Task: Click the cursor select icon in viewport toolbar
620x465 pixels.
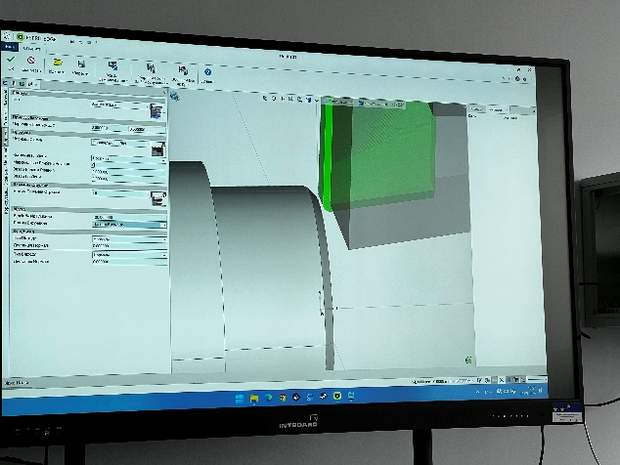Action: [265, 98]
